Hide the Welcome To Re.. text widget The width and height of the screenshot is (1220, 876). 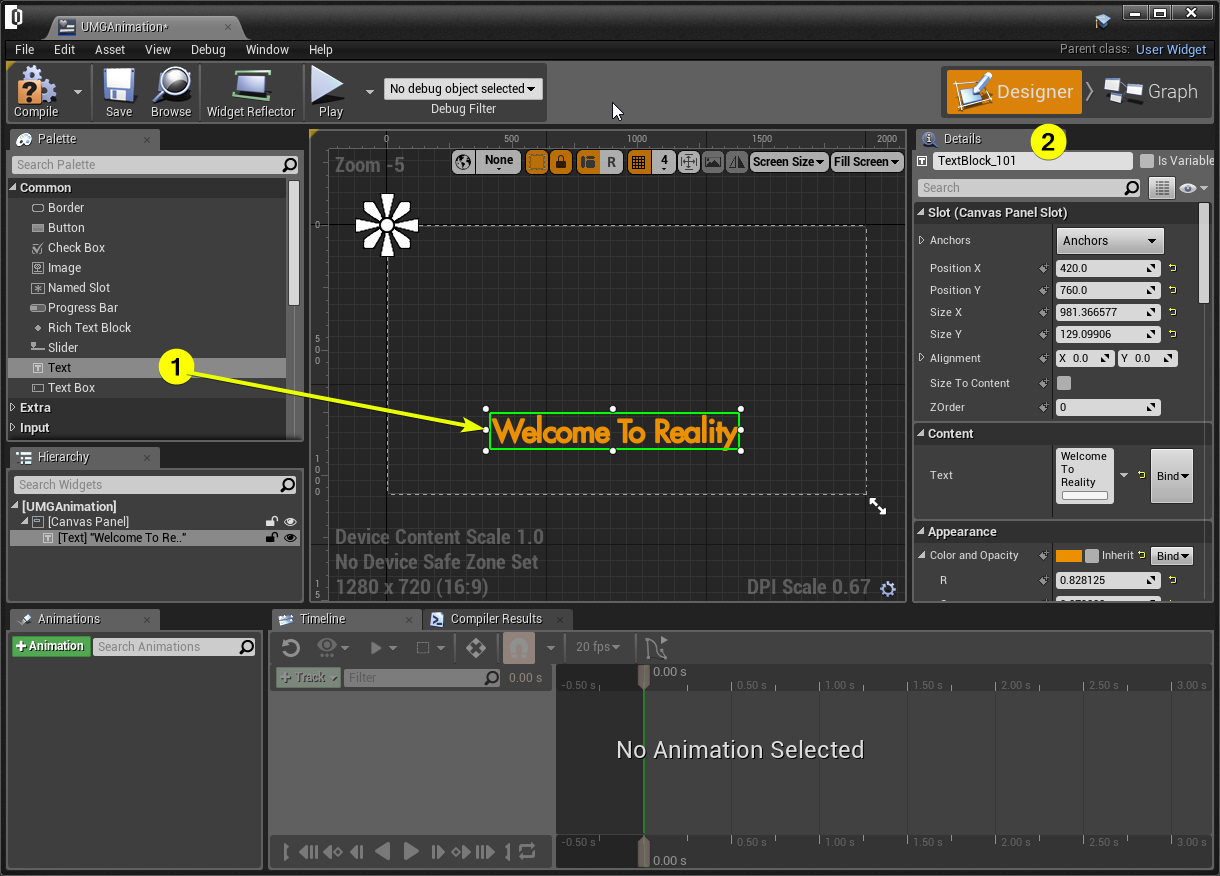coord(291,538)
